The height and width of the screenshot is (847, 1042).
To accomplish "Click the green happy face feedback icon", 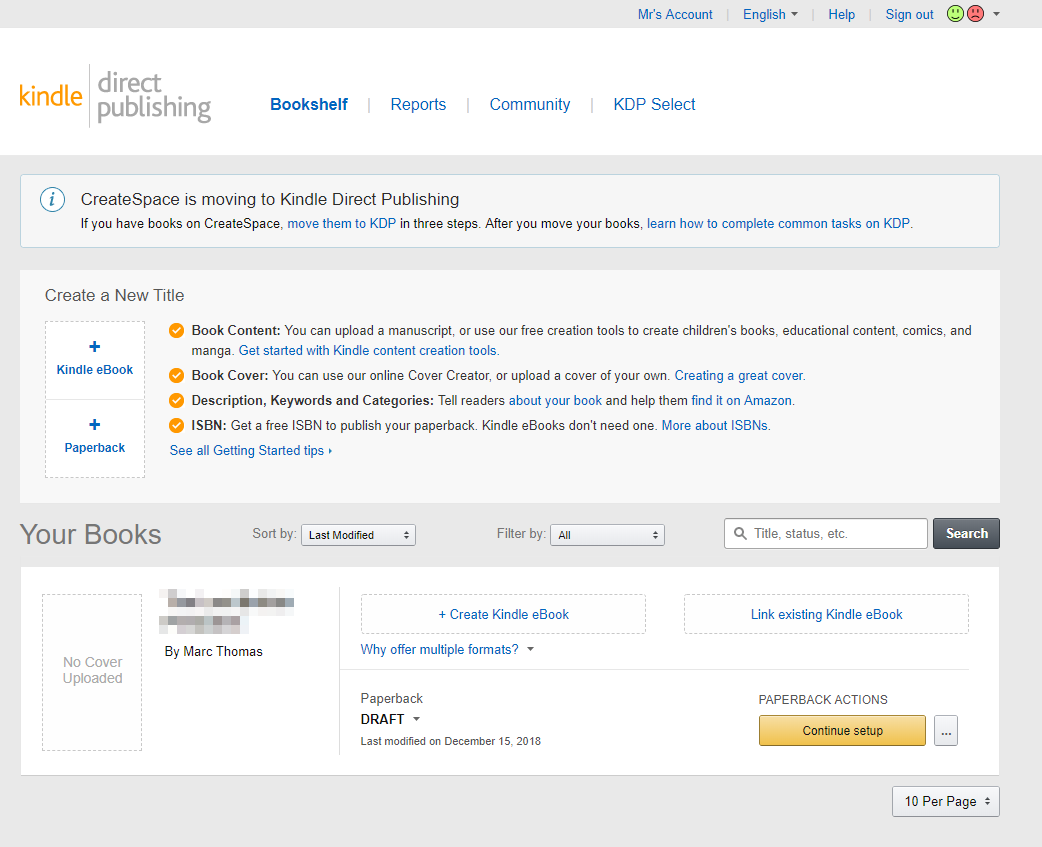I will (955, 13).
